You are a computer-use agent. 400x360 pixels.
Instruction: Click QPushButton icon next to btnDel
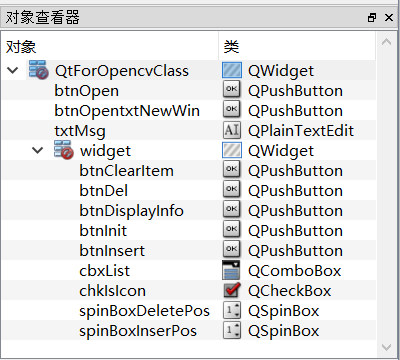231,190
